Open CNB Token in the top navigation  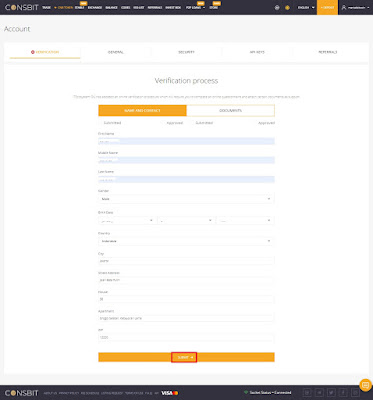click(64, 7)
